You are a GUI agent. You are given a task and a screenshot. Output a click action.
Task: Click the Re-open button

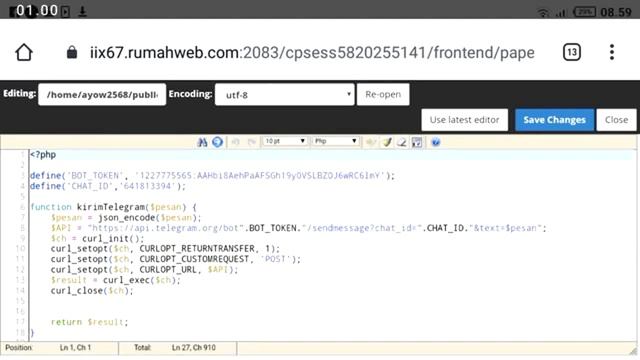pos(383,95)
